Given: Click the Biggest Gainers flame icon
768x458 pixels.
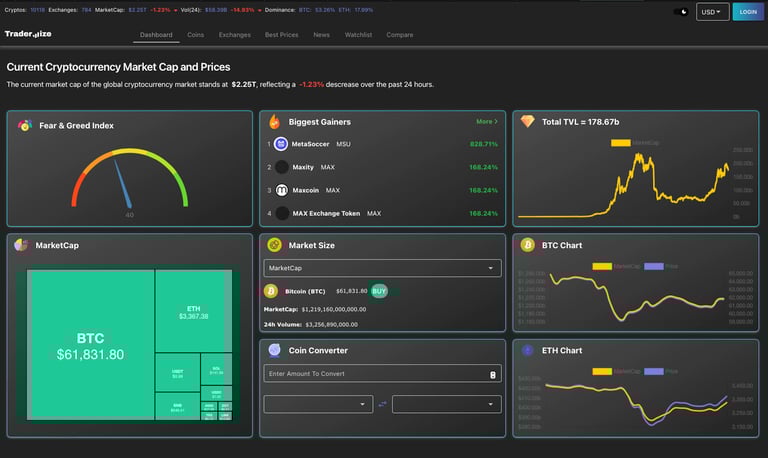Looking at the screenshot, I should [275, 121].
